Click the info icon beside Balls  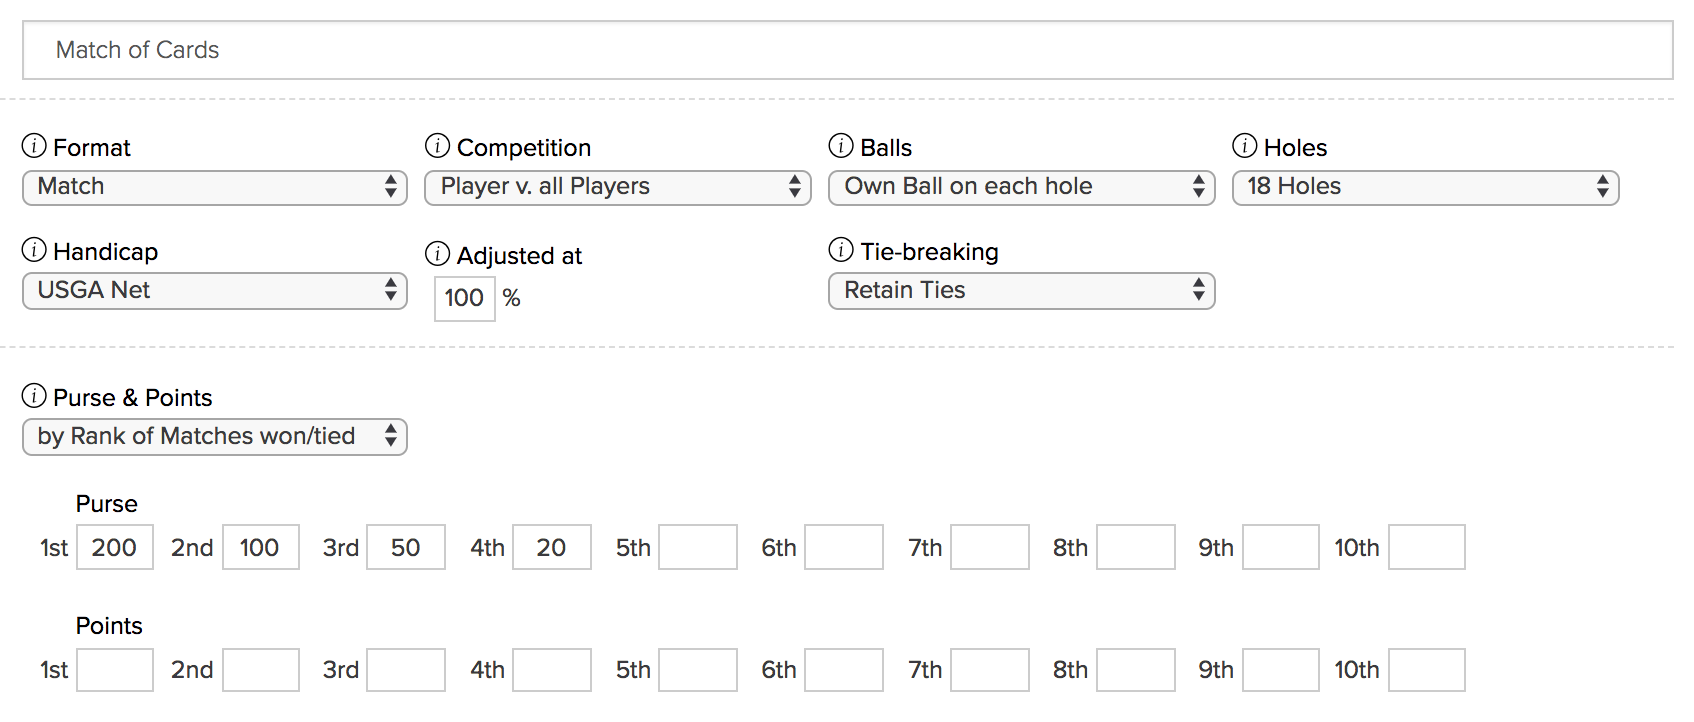coord(839,146)
